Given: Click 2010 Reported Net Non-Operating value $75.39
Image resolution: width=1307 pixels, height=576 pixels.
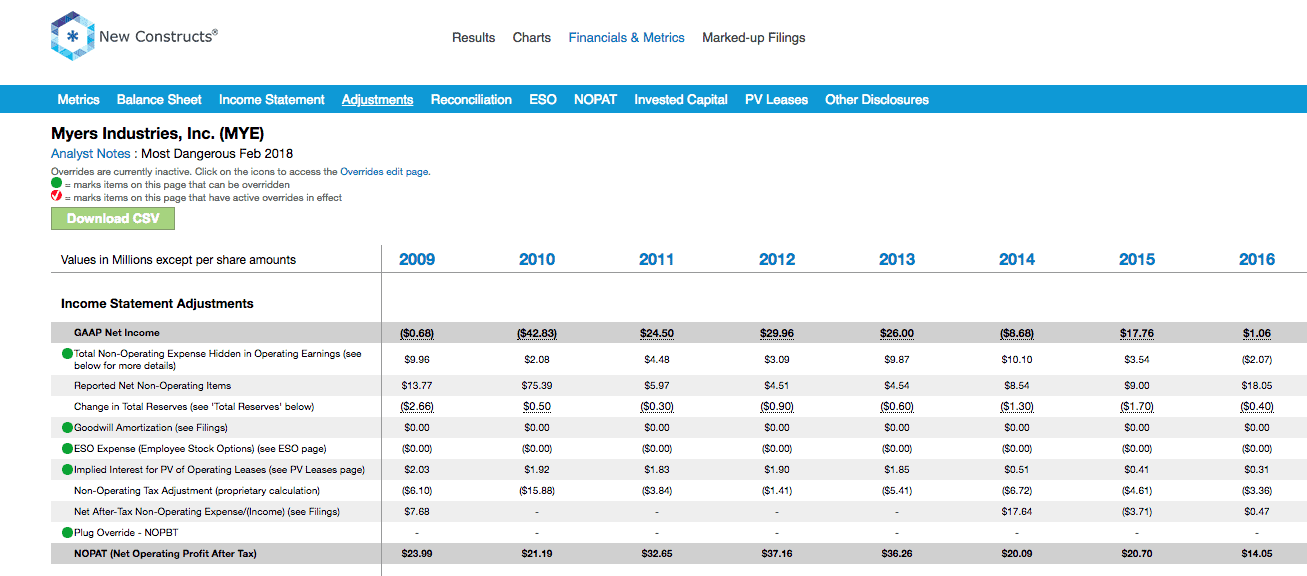Looking at the screenshot, I should (537, 386).
